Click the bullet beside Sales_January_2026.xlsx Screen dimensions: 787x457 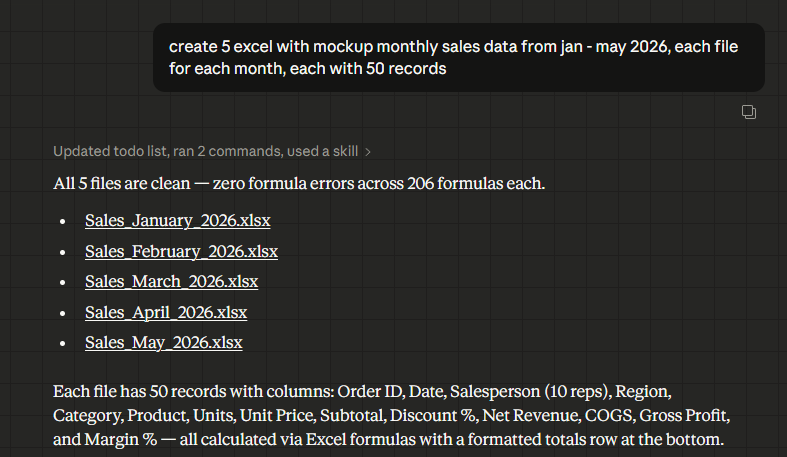pos(63,221)
